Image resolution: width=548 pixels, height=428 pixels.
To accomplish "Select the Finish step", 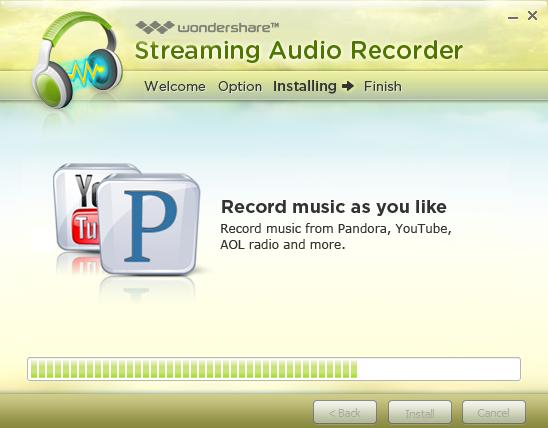I will tap(383, 86).
